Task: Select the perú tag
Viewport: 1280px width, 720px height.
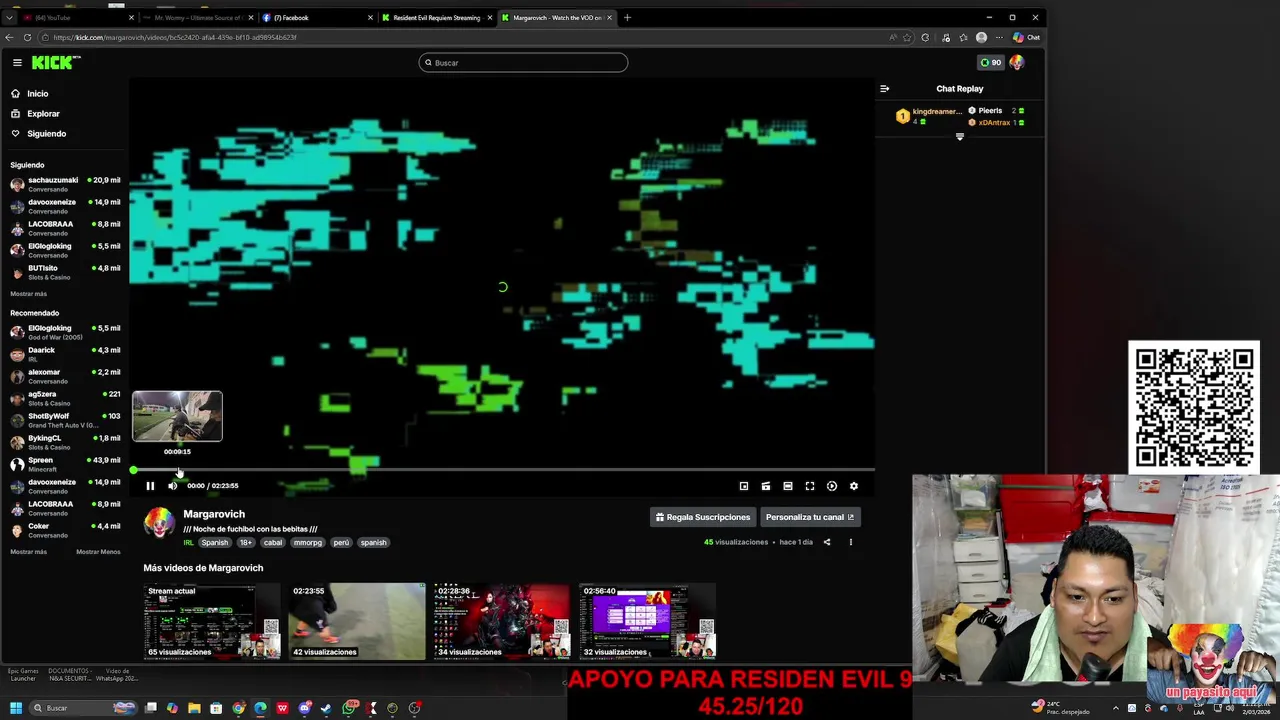Action: pyautogui.click(x=341, y=543)
